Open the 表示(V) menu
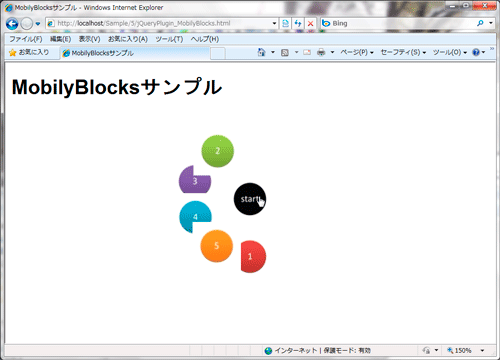This screenshot has width=500, height=360. point(89,39)
